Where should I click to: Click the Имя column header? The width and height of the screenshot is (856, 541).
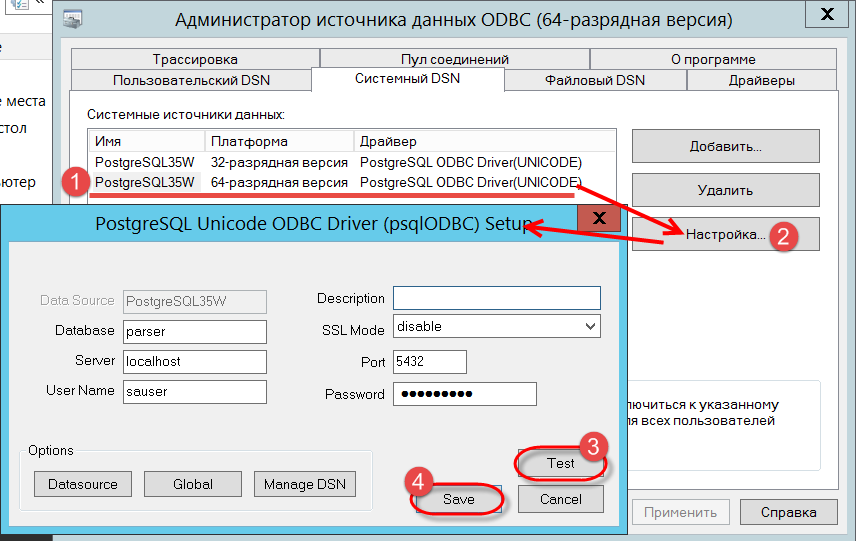[x=147, y=141]
